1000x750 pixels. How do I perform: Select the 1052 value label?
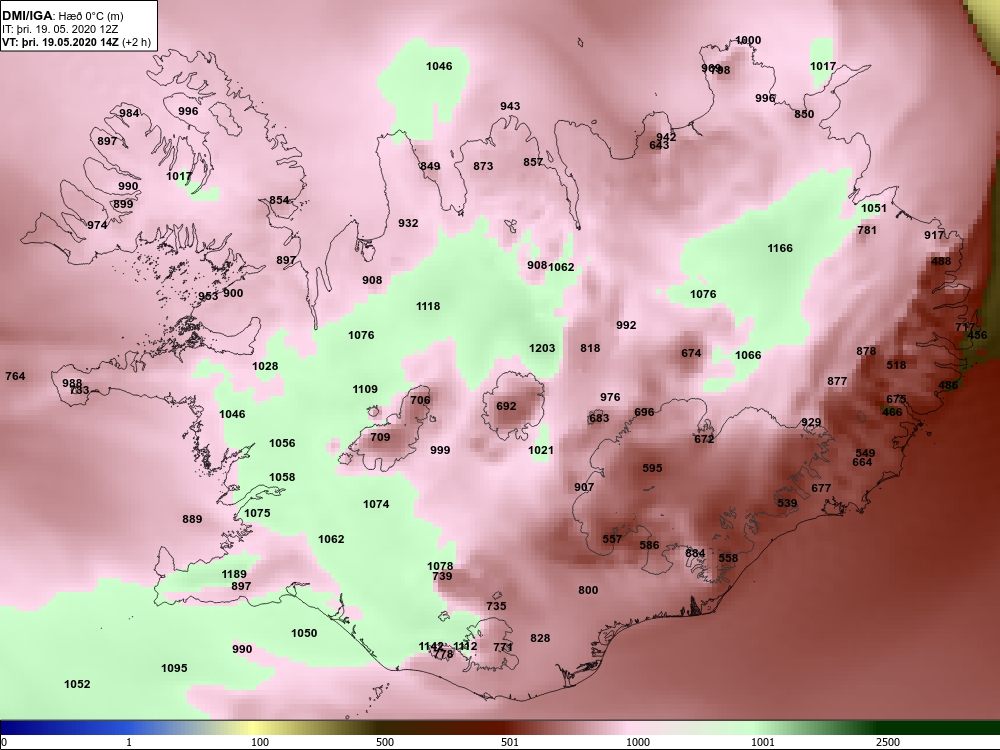tap(77, 684)
